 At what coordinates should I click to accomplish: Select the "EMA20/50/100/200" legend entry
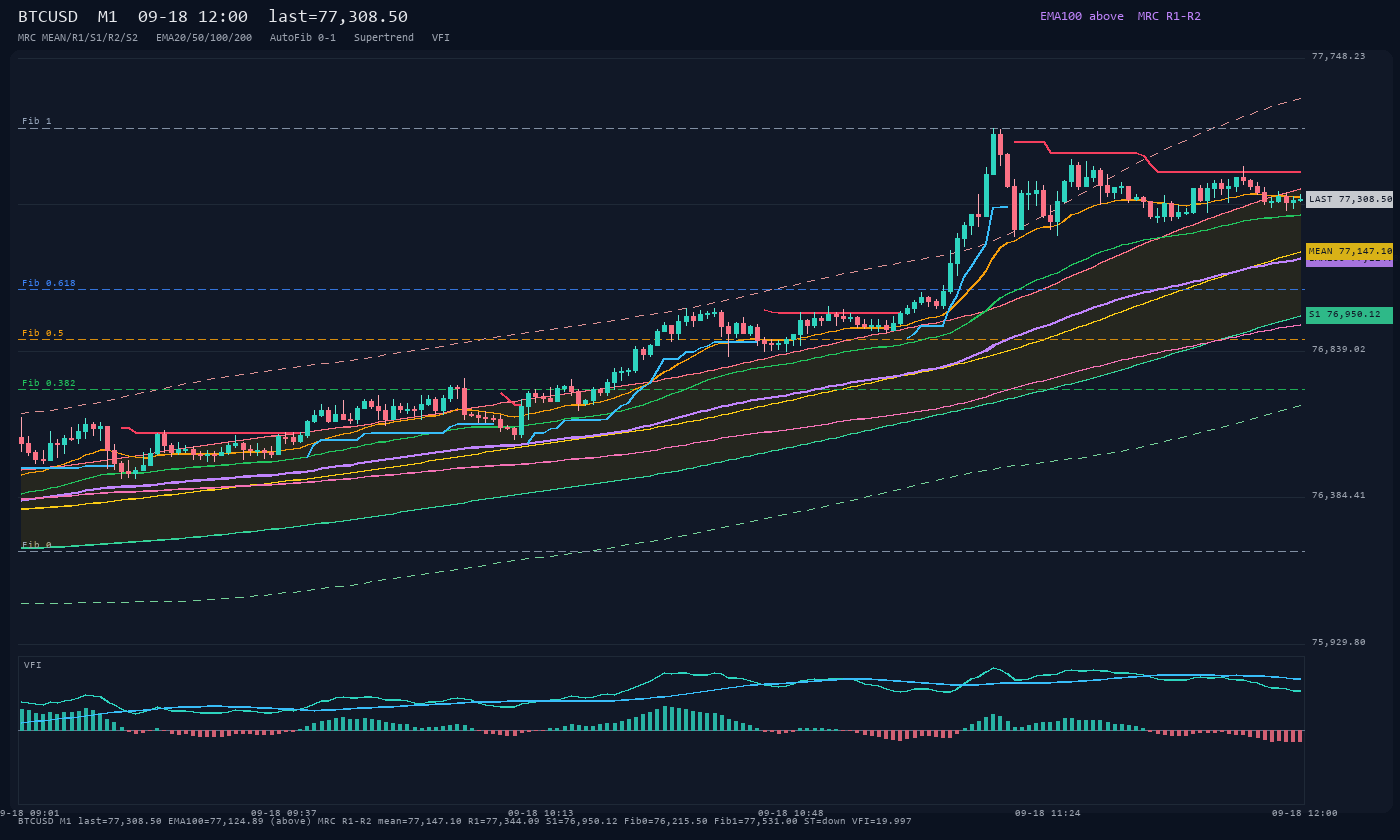tap(204, 37)
